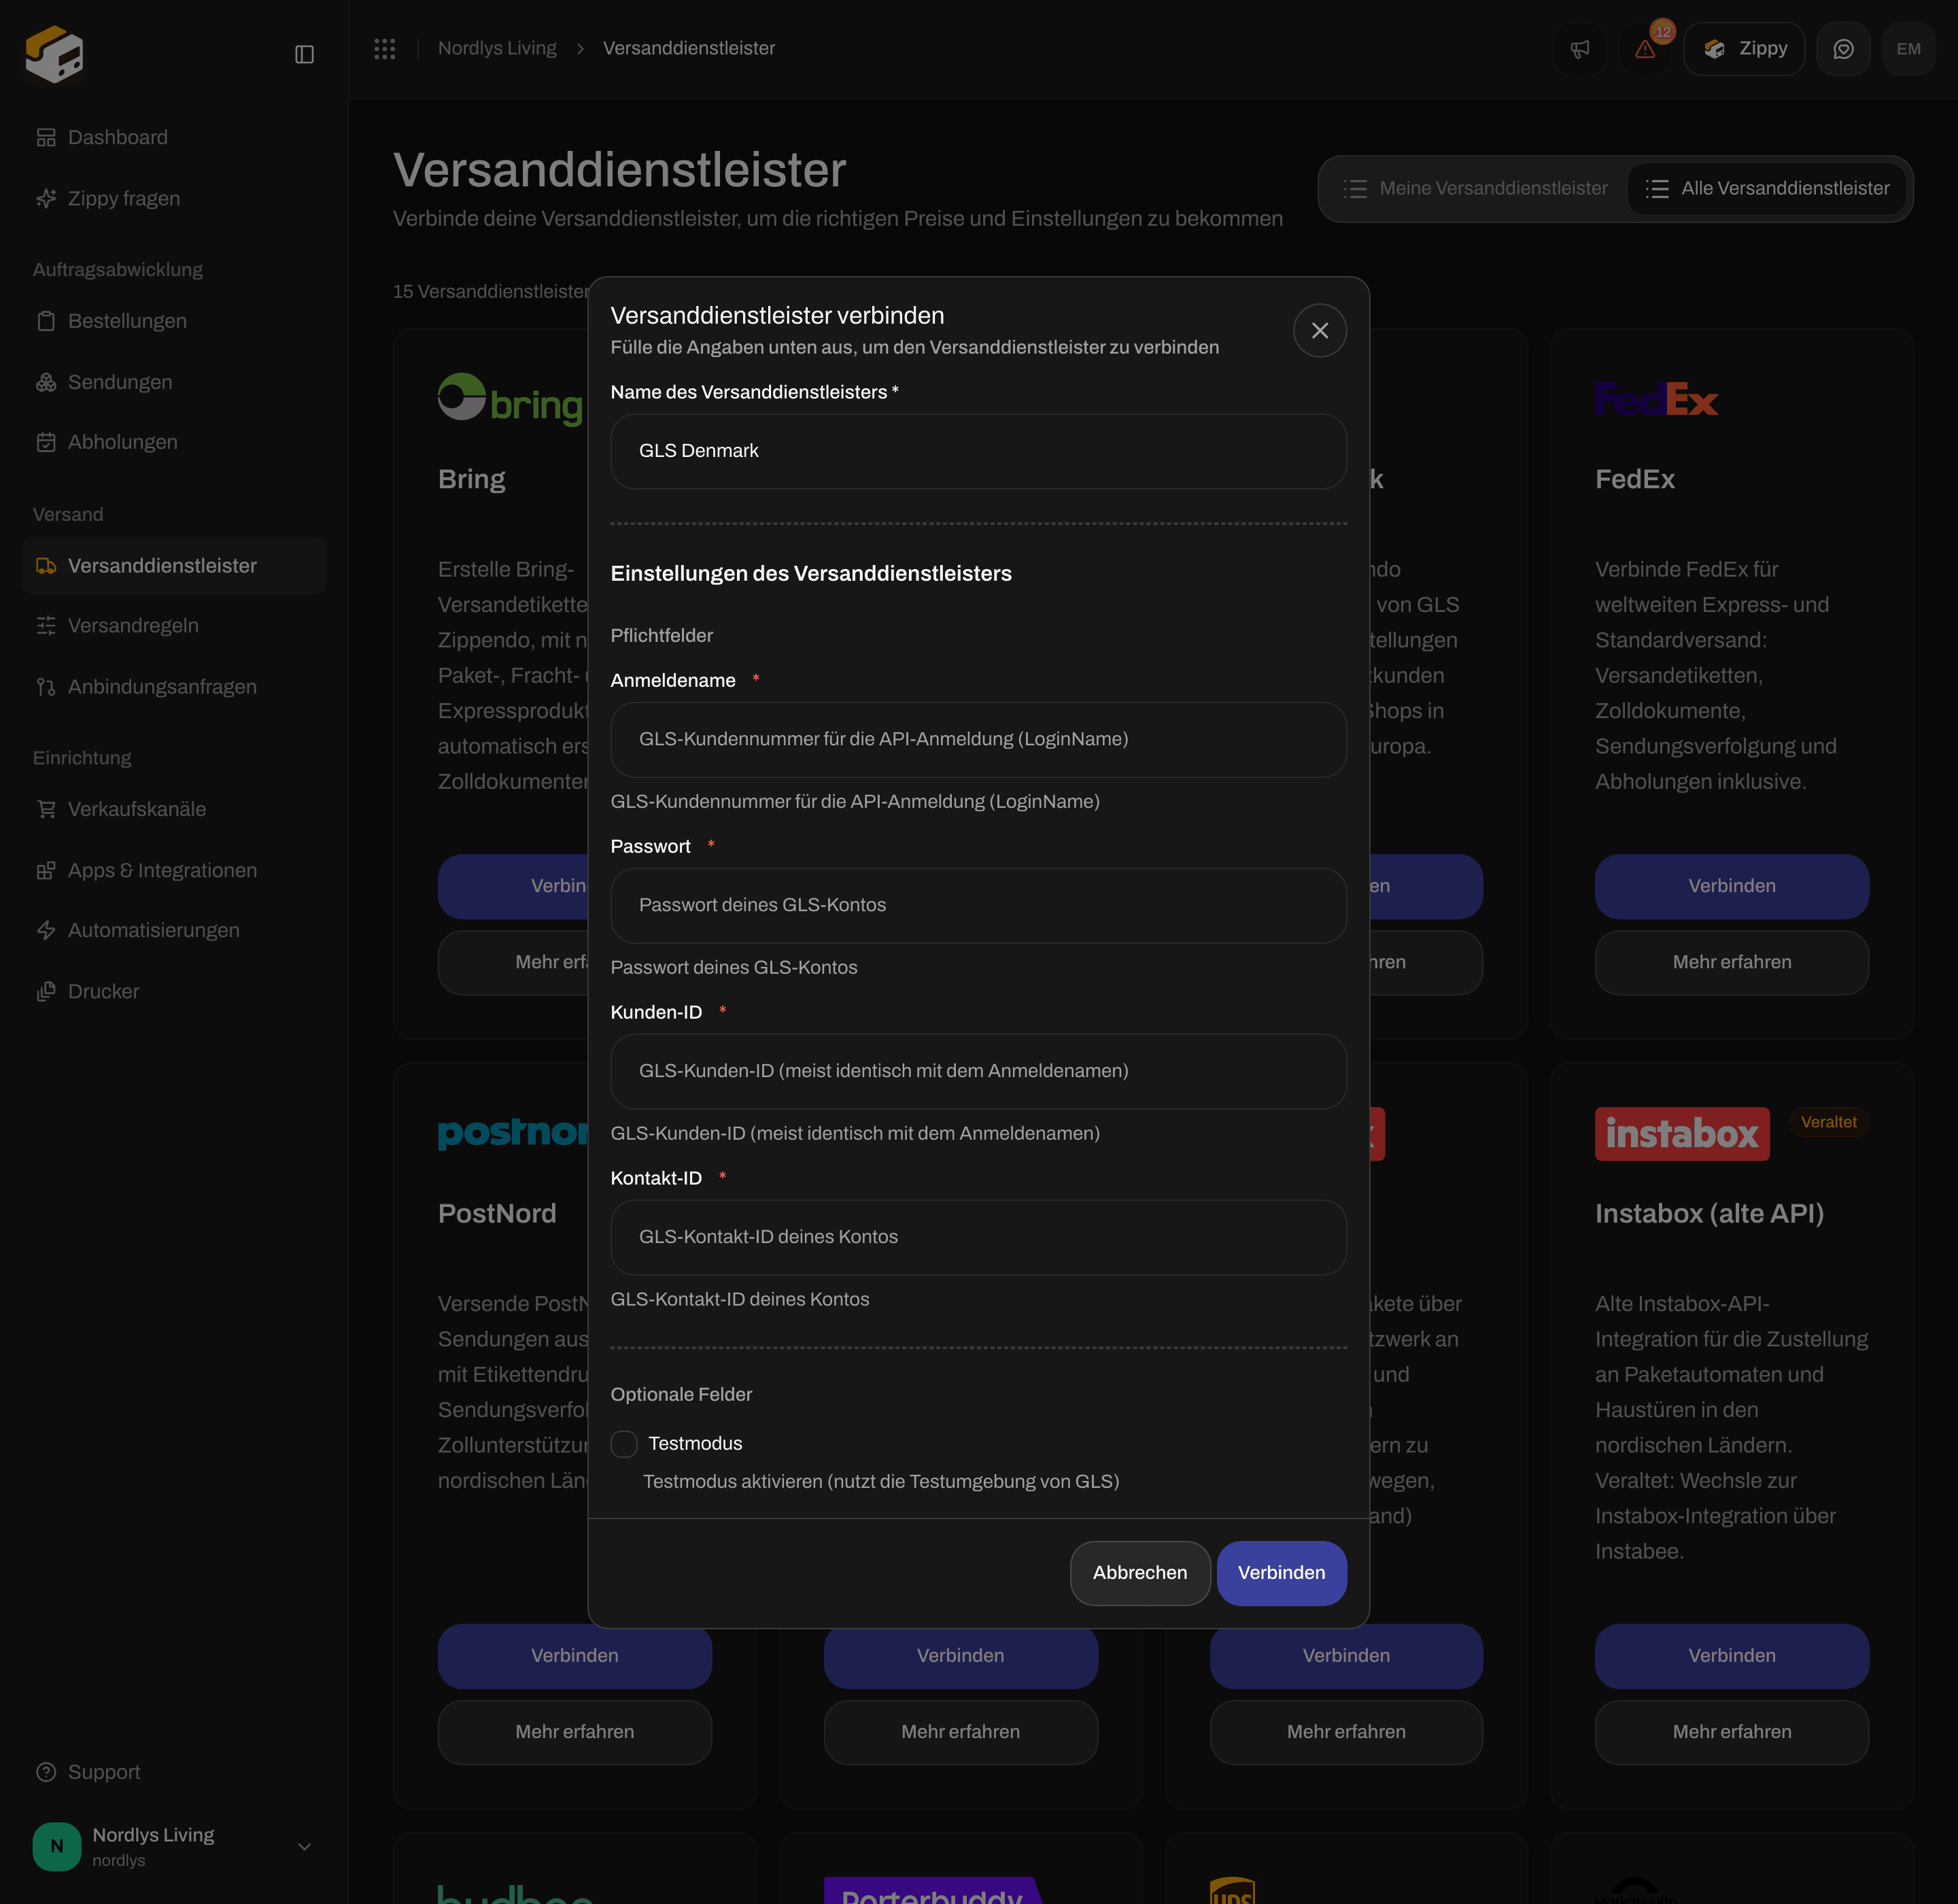Viewport: 1958px width, 1904px height.
Task: Go to Sendungen
Action: (x=175, y=382)
